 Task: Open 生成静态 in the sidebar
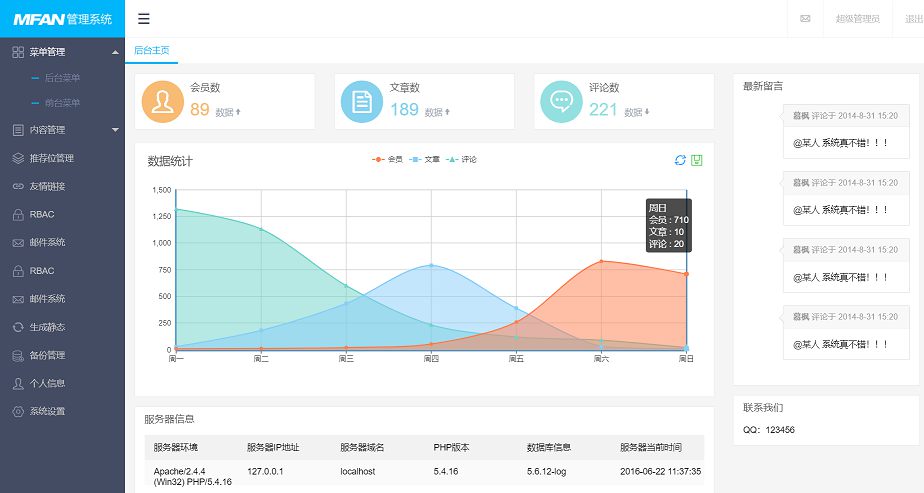pyautogui.click(x=47, y=327)
